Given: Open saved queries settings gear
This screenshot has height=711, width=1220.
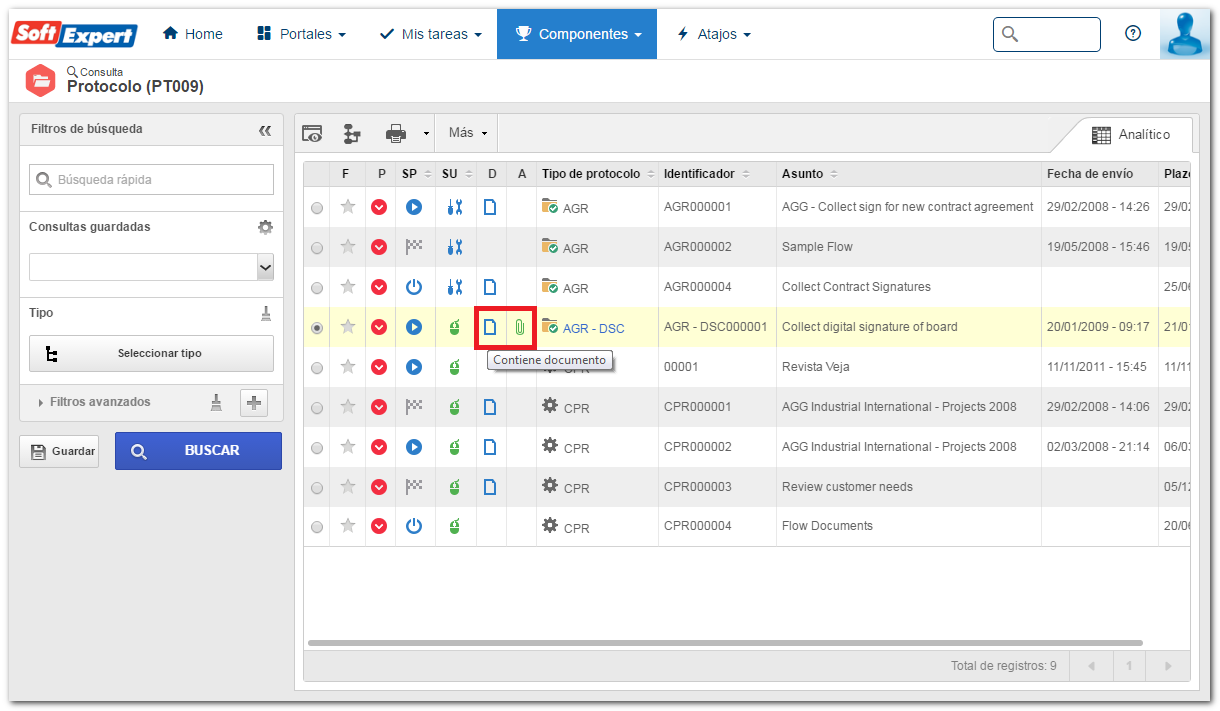Looking at the screenshot, I should point(265,227).
